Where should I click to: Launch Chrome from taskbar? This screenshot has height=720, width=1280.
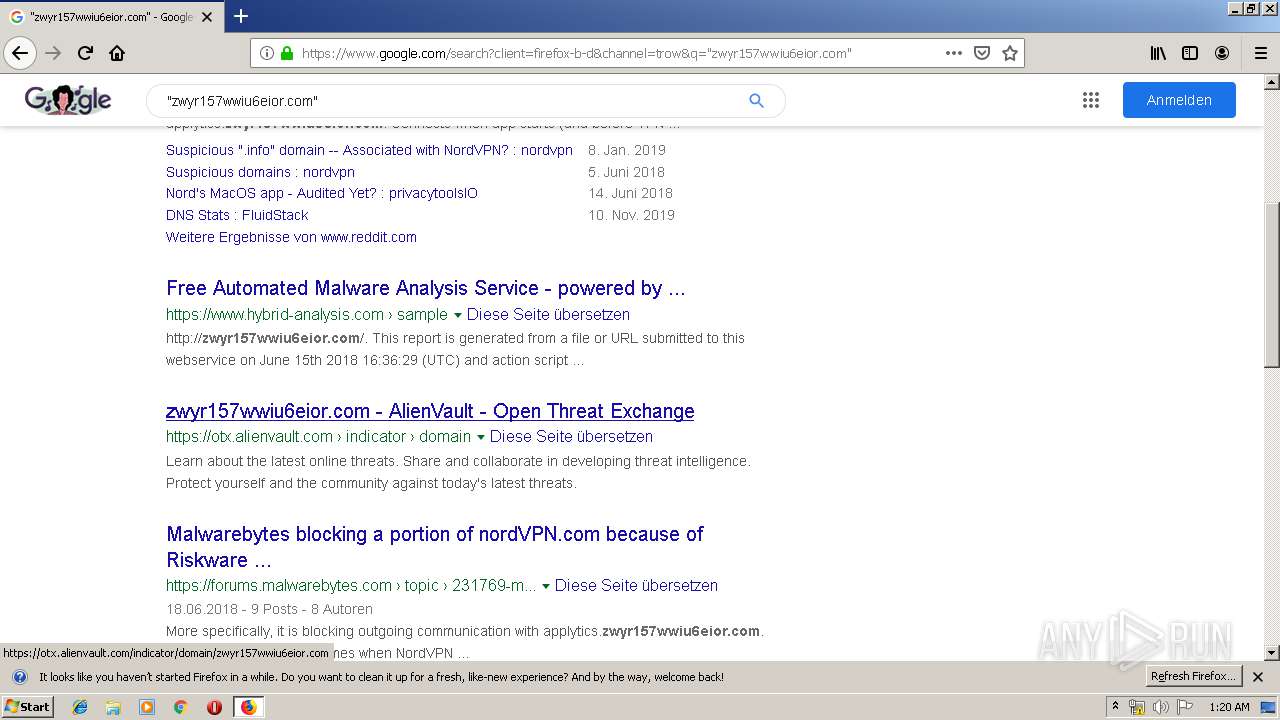click(180, 707)
